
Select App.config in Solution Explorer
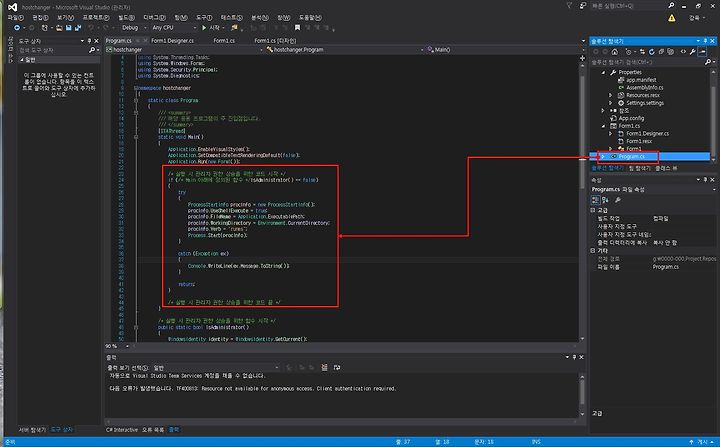[631, 118]
